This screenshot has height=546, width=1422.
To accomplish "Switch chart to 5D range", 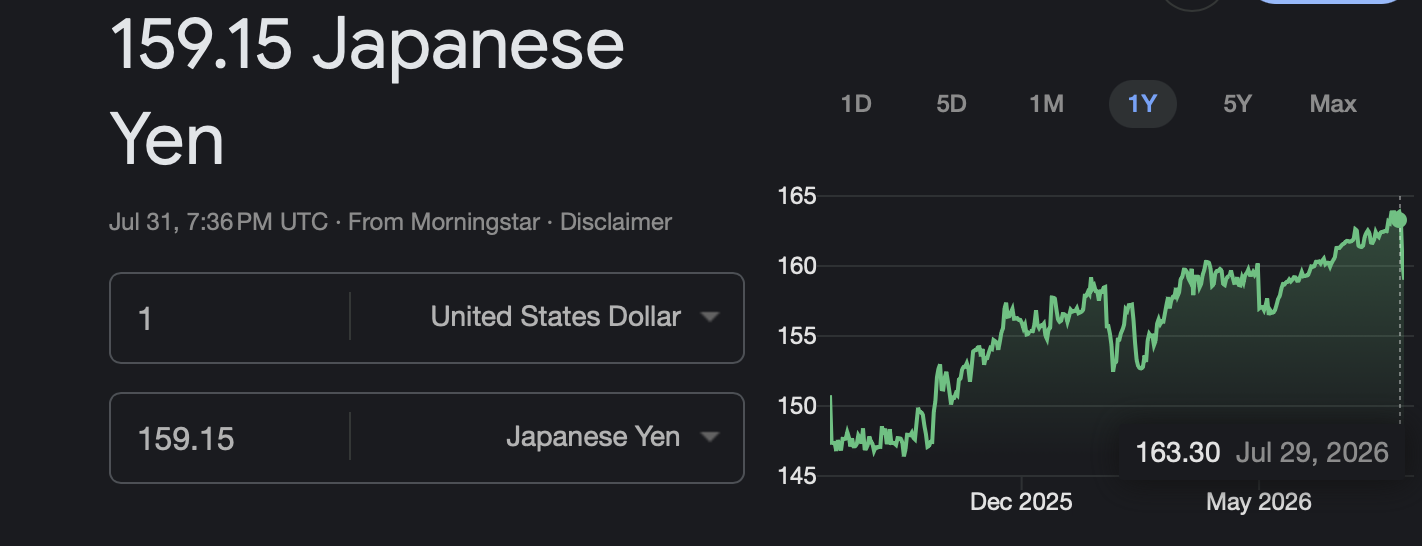I will click(x=951, y=104).
